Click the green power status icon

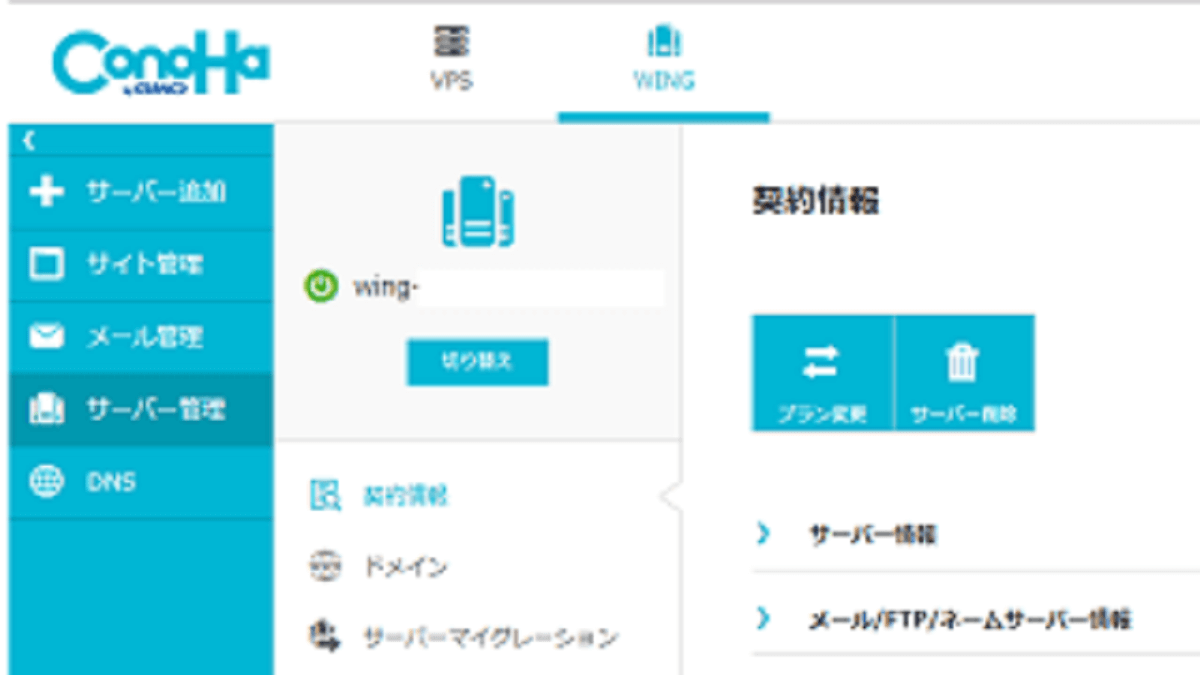coord(322,288)
